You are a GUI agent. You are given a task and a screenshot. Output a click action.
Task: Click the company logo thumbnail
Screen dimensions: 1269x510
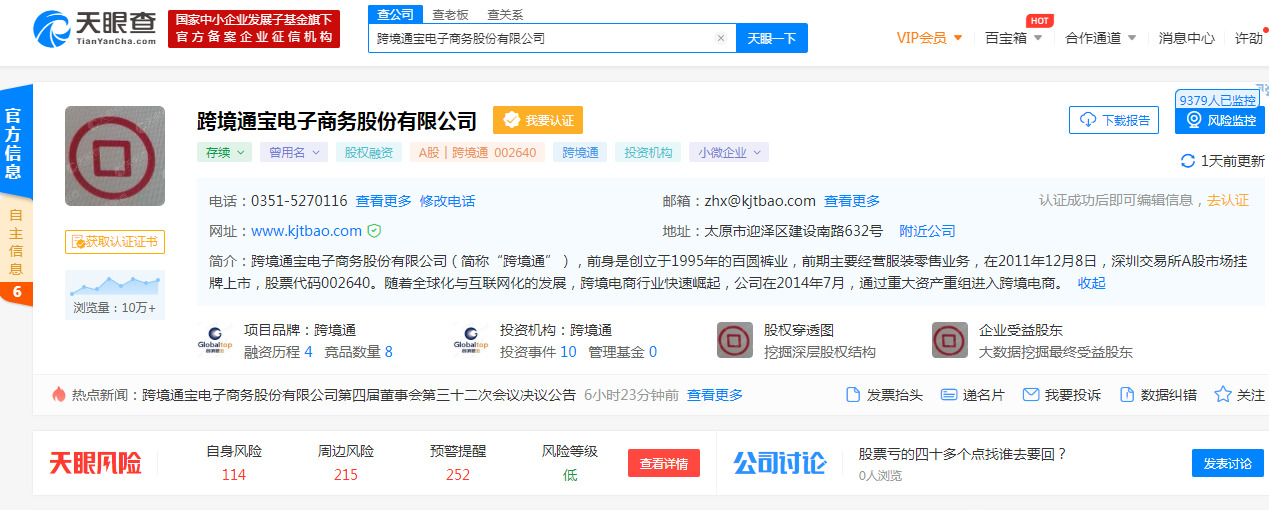(x=115, y=156)
